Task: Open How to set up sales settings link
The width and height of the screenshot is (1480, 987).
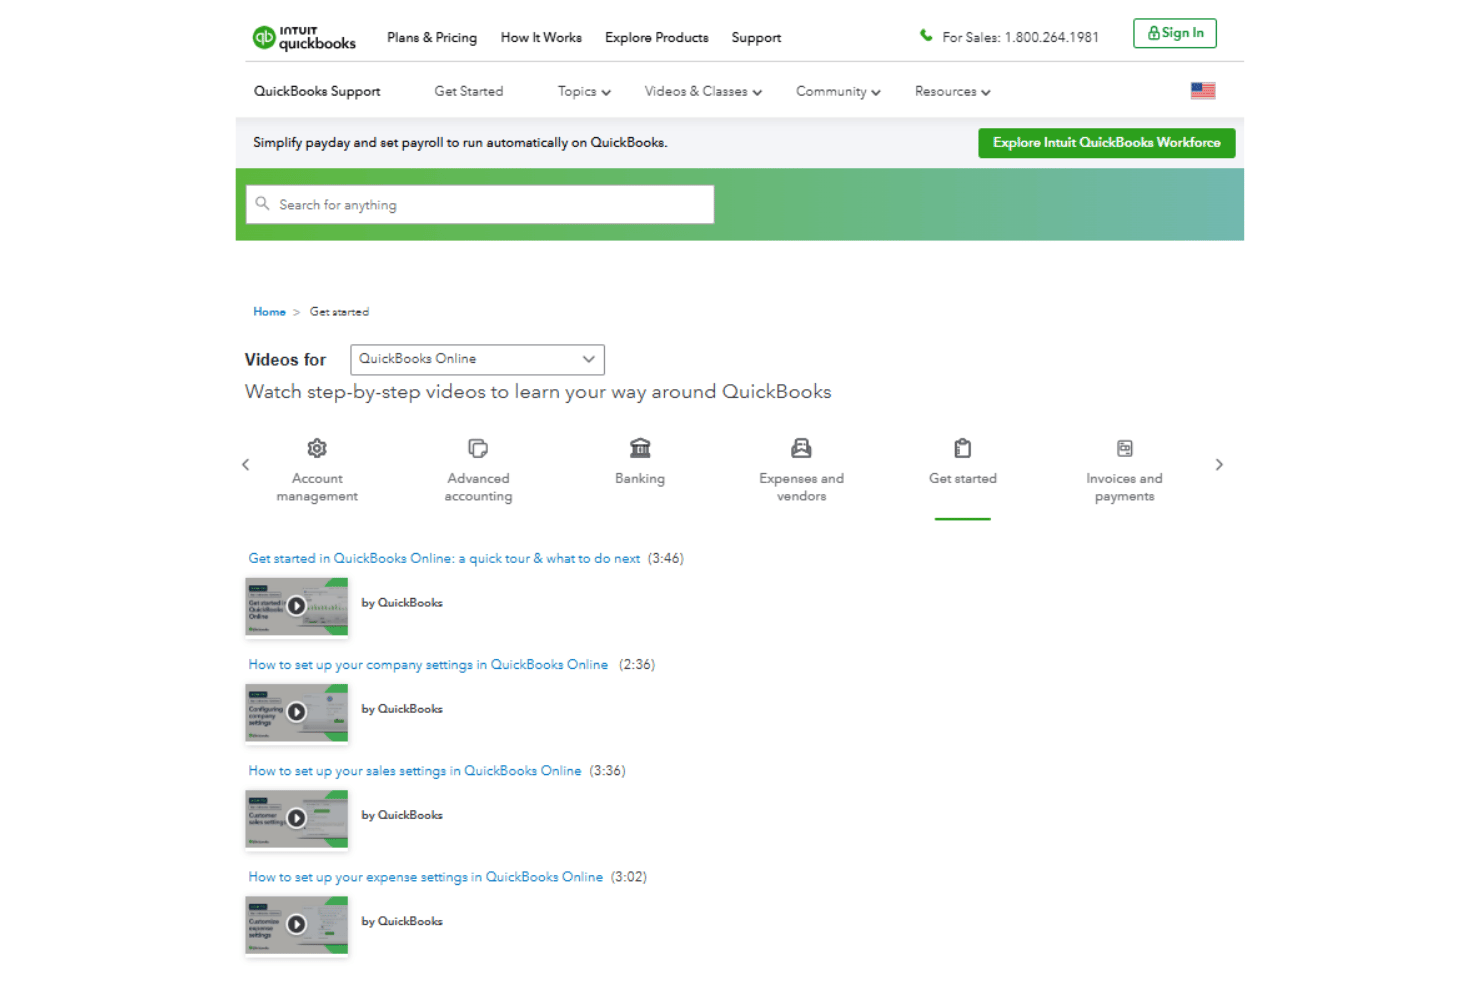Action: coord(415,771)
